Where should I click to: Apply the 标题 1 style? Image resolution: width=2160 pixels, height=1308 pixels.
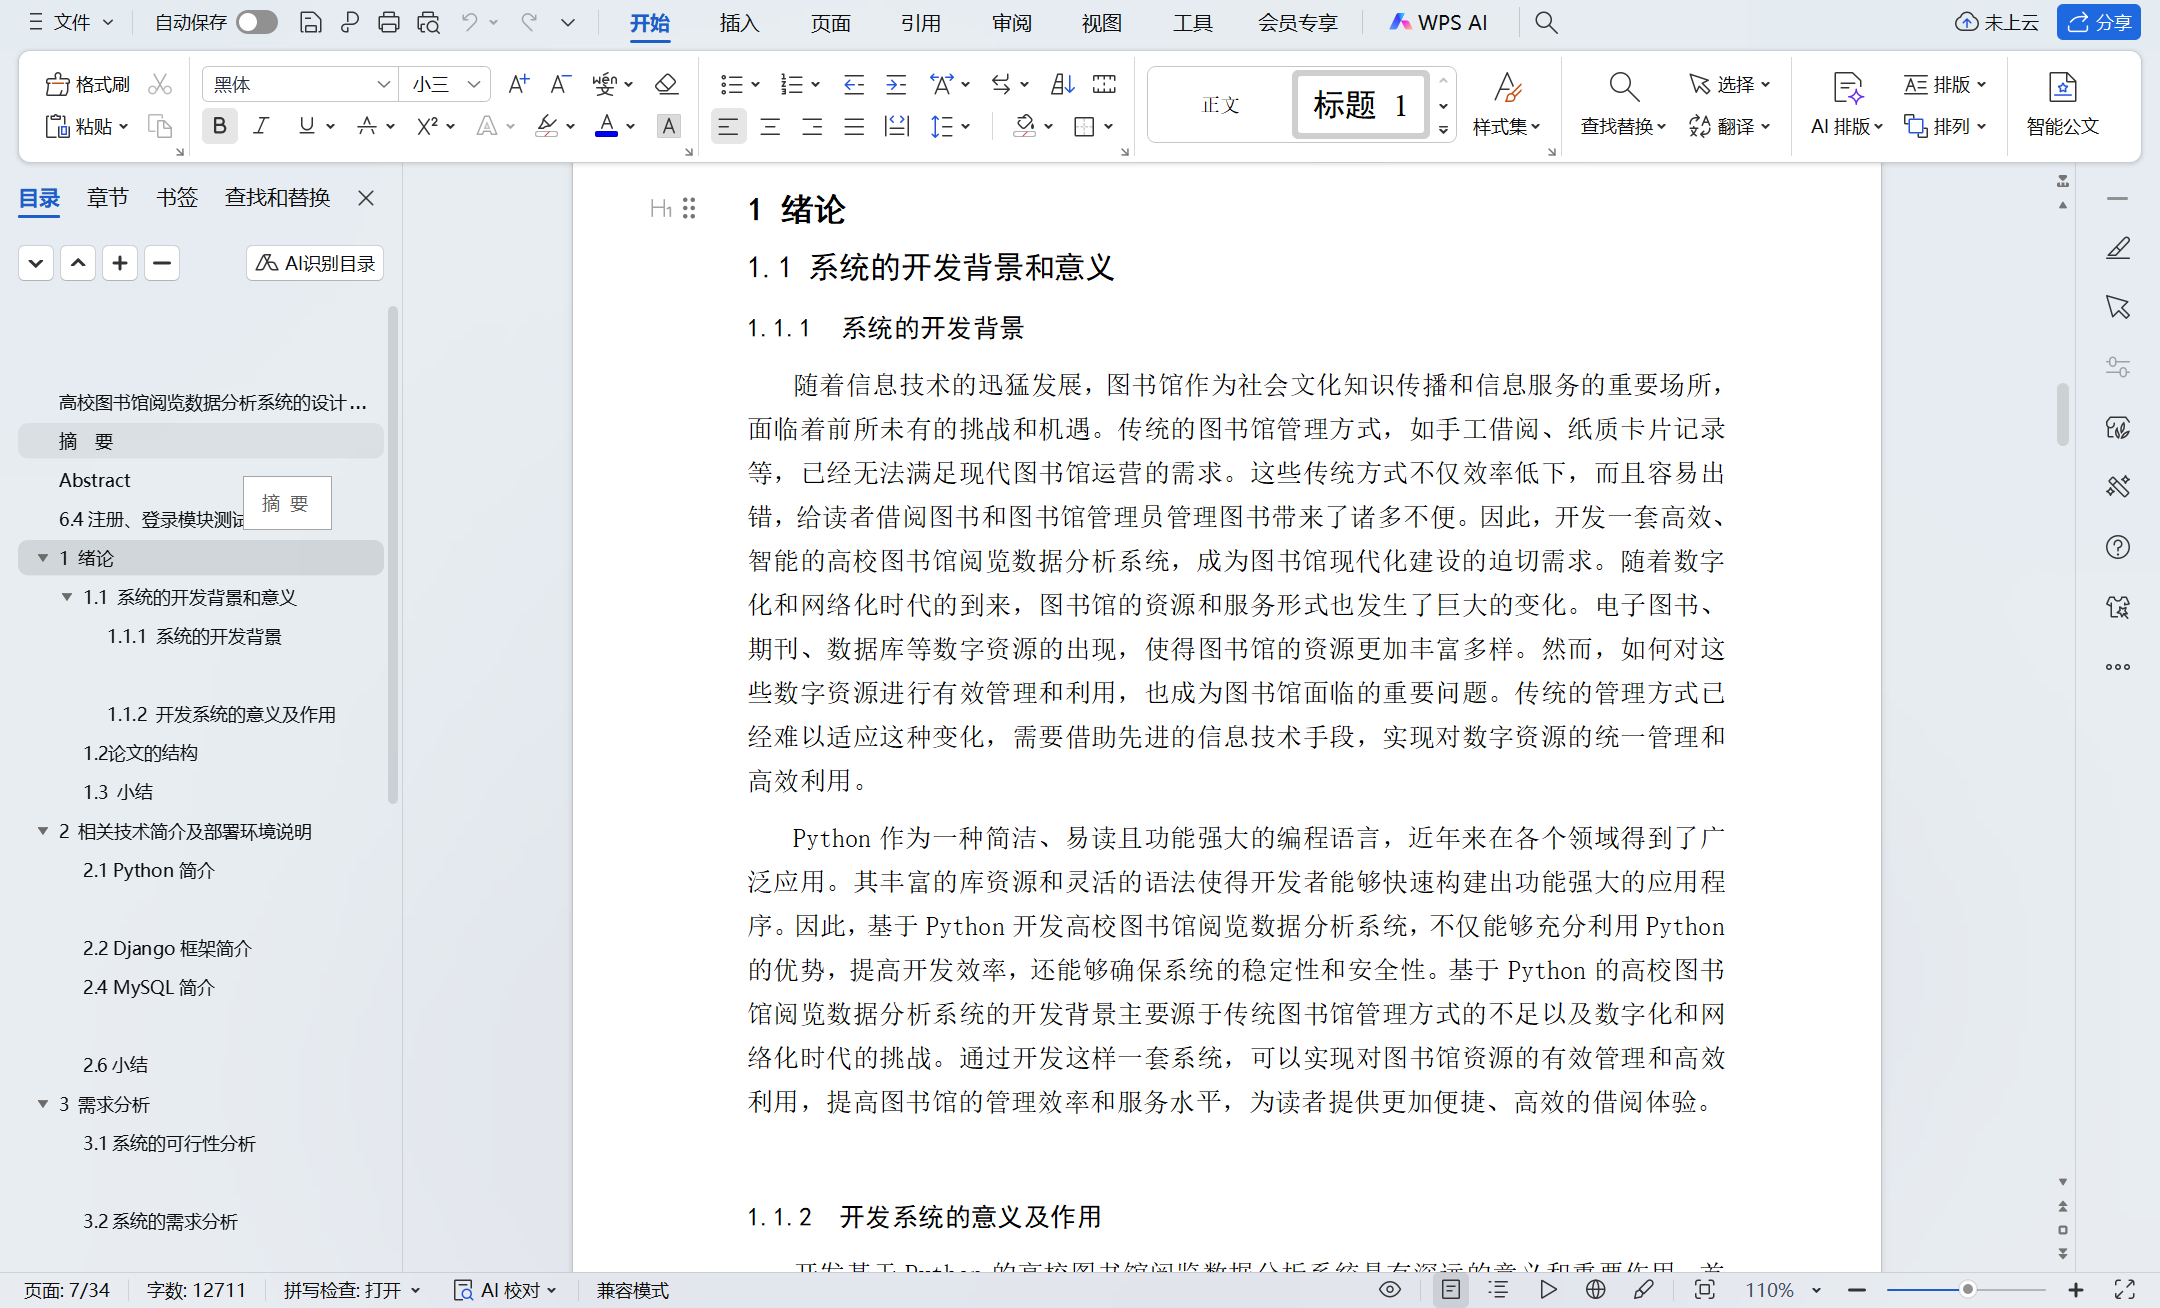tap(1360, 104)
